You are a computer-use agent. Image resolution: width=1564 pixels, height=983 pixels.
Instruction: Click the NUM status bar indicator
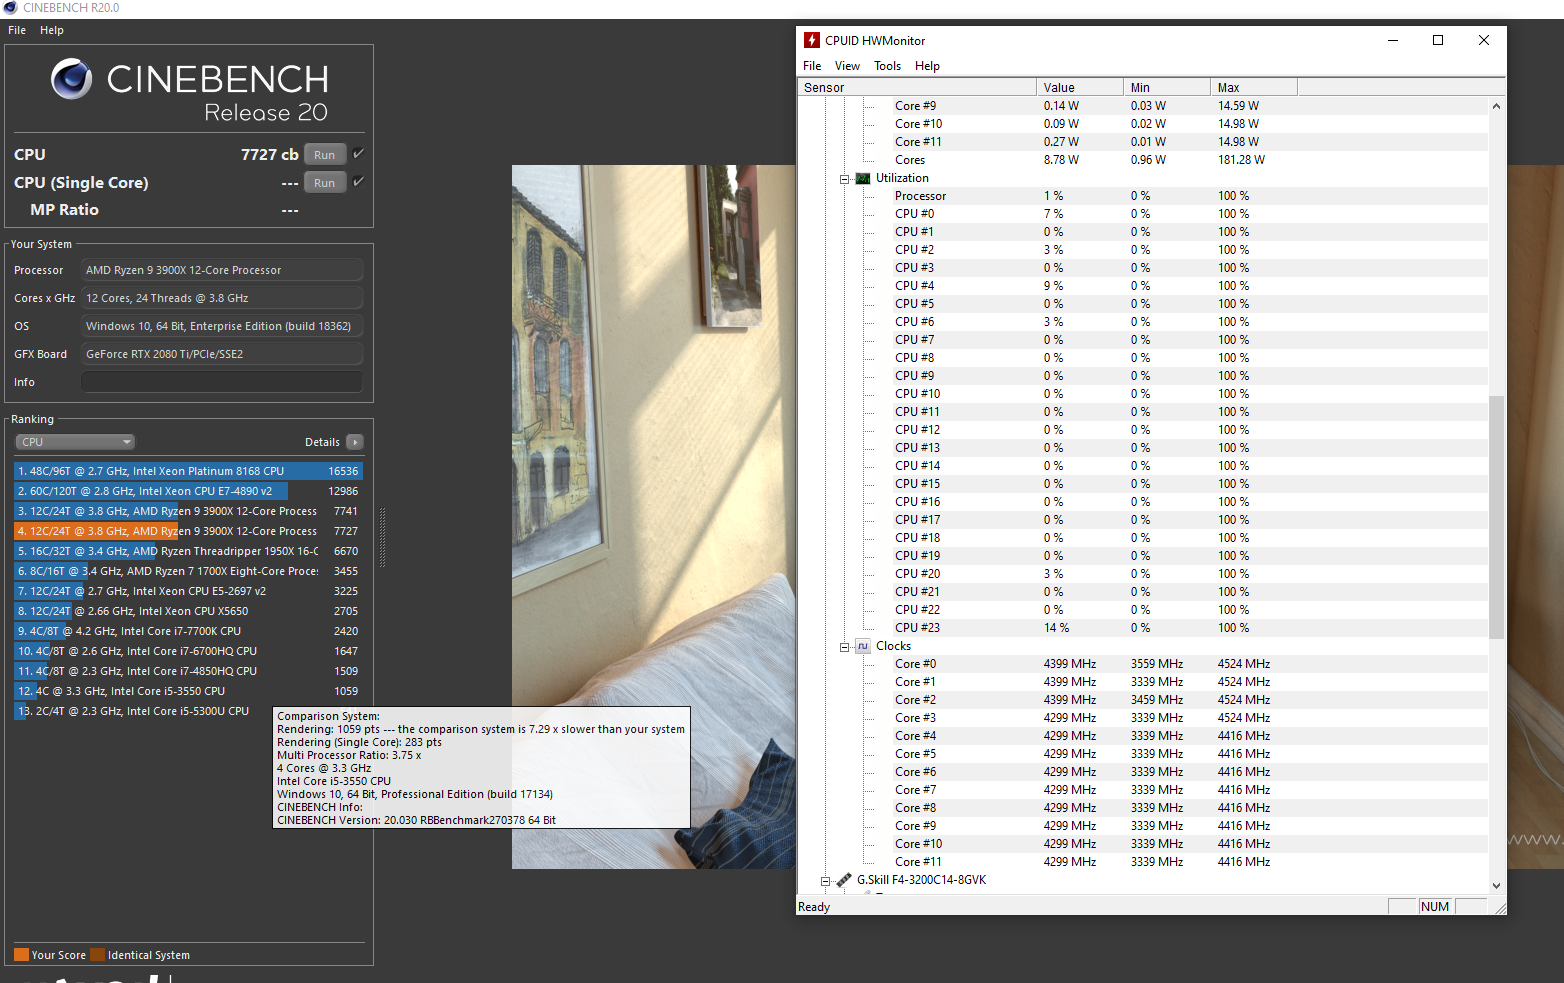pos(1435,907)
